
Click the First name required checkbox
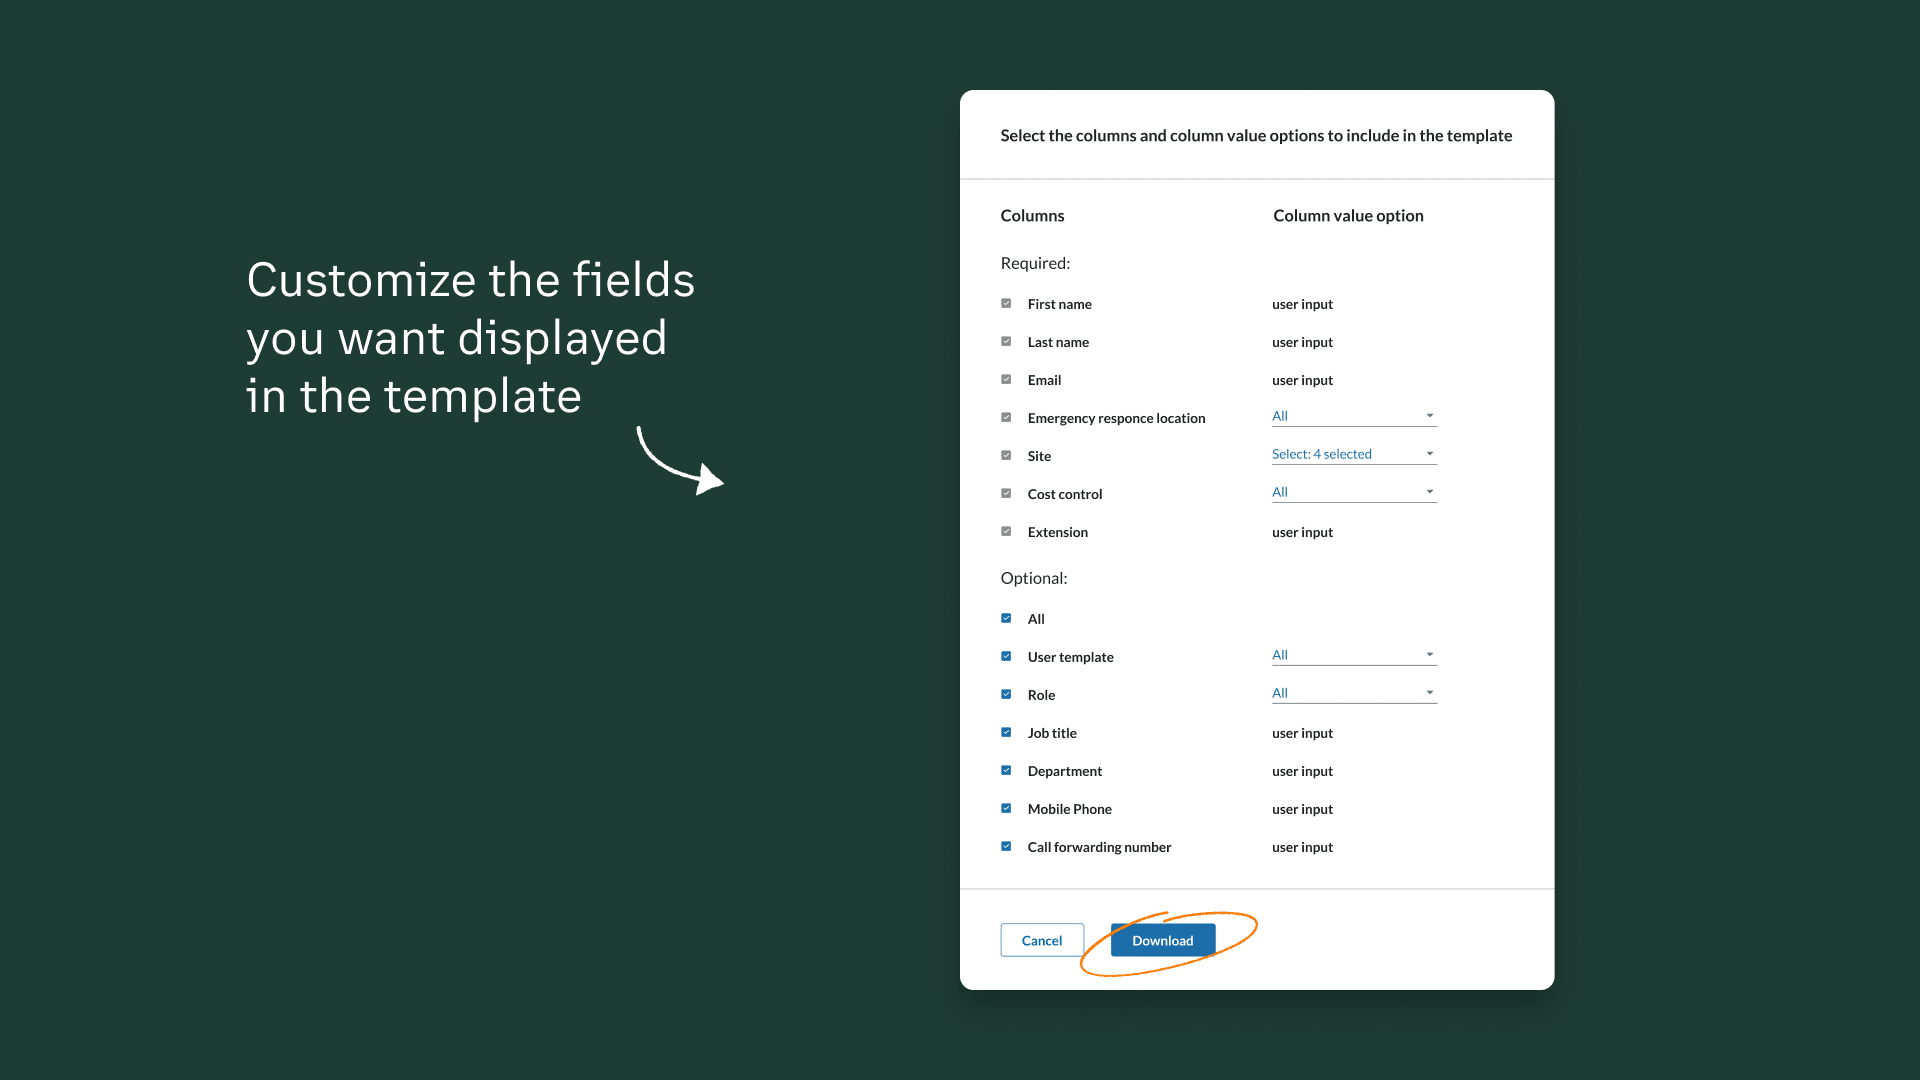tap(1006, 303)
